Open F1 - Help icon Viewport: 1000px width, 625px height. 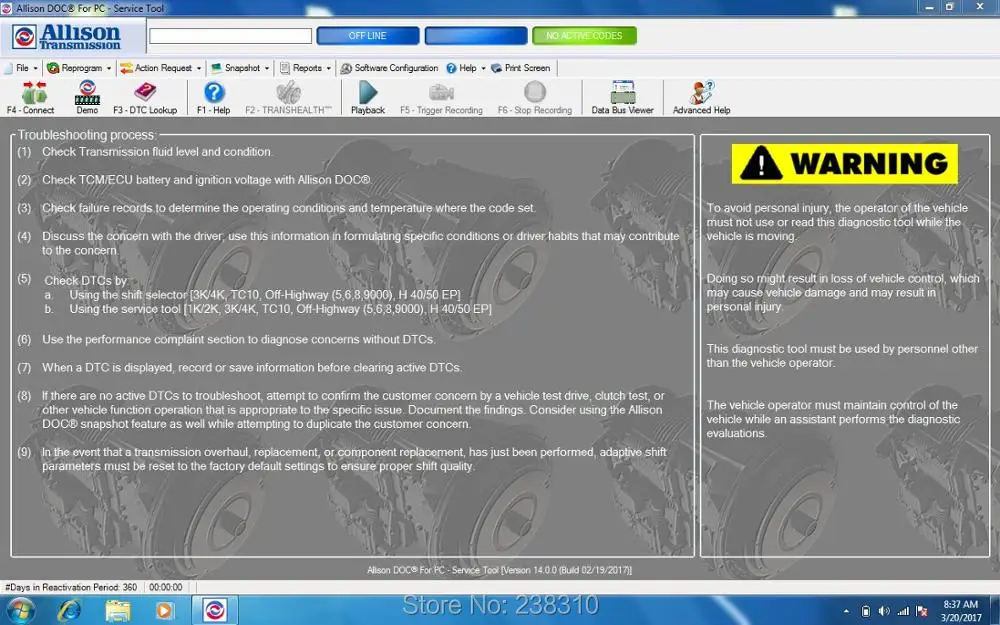pyautogui.click(x=214, y=98)
